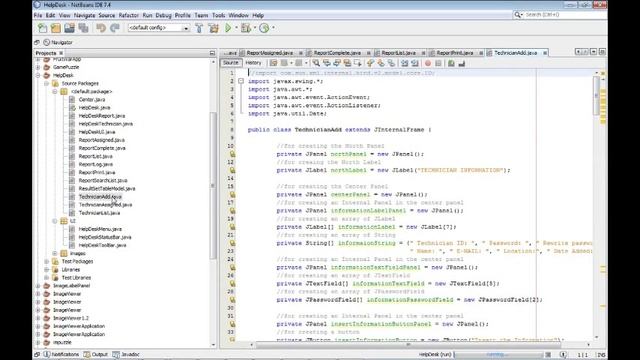Click the Shift Line Left icon
Viewport: 640px width, 360px height.
(404, 63)
